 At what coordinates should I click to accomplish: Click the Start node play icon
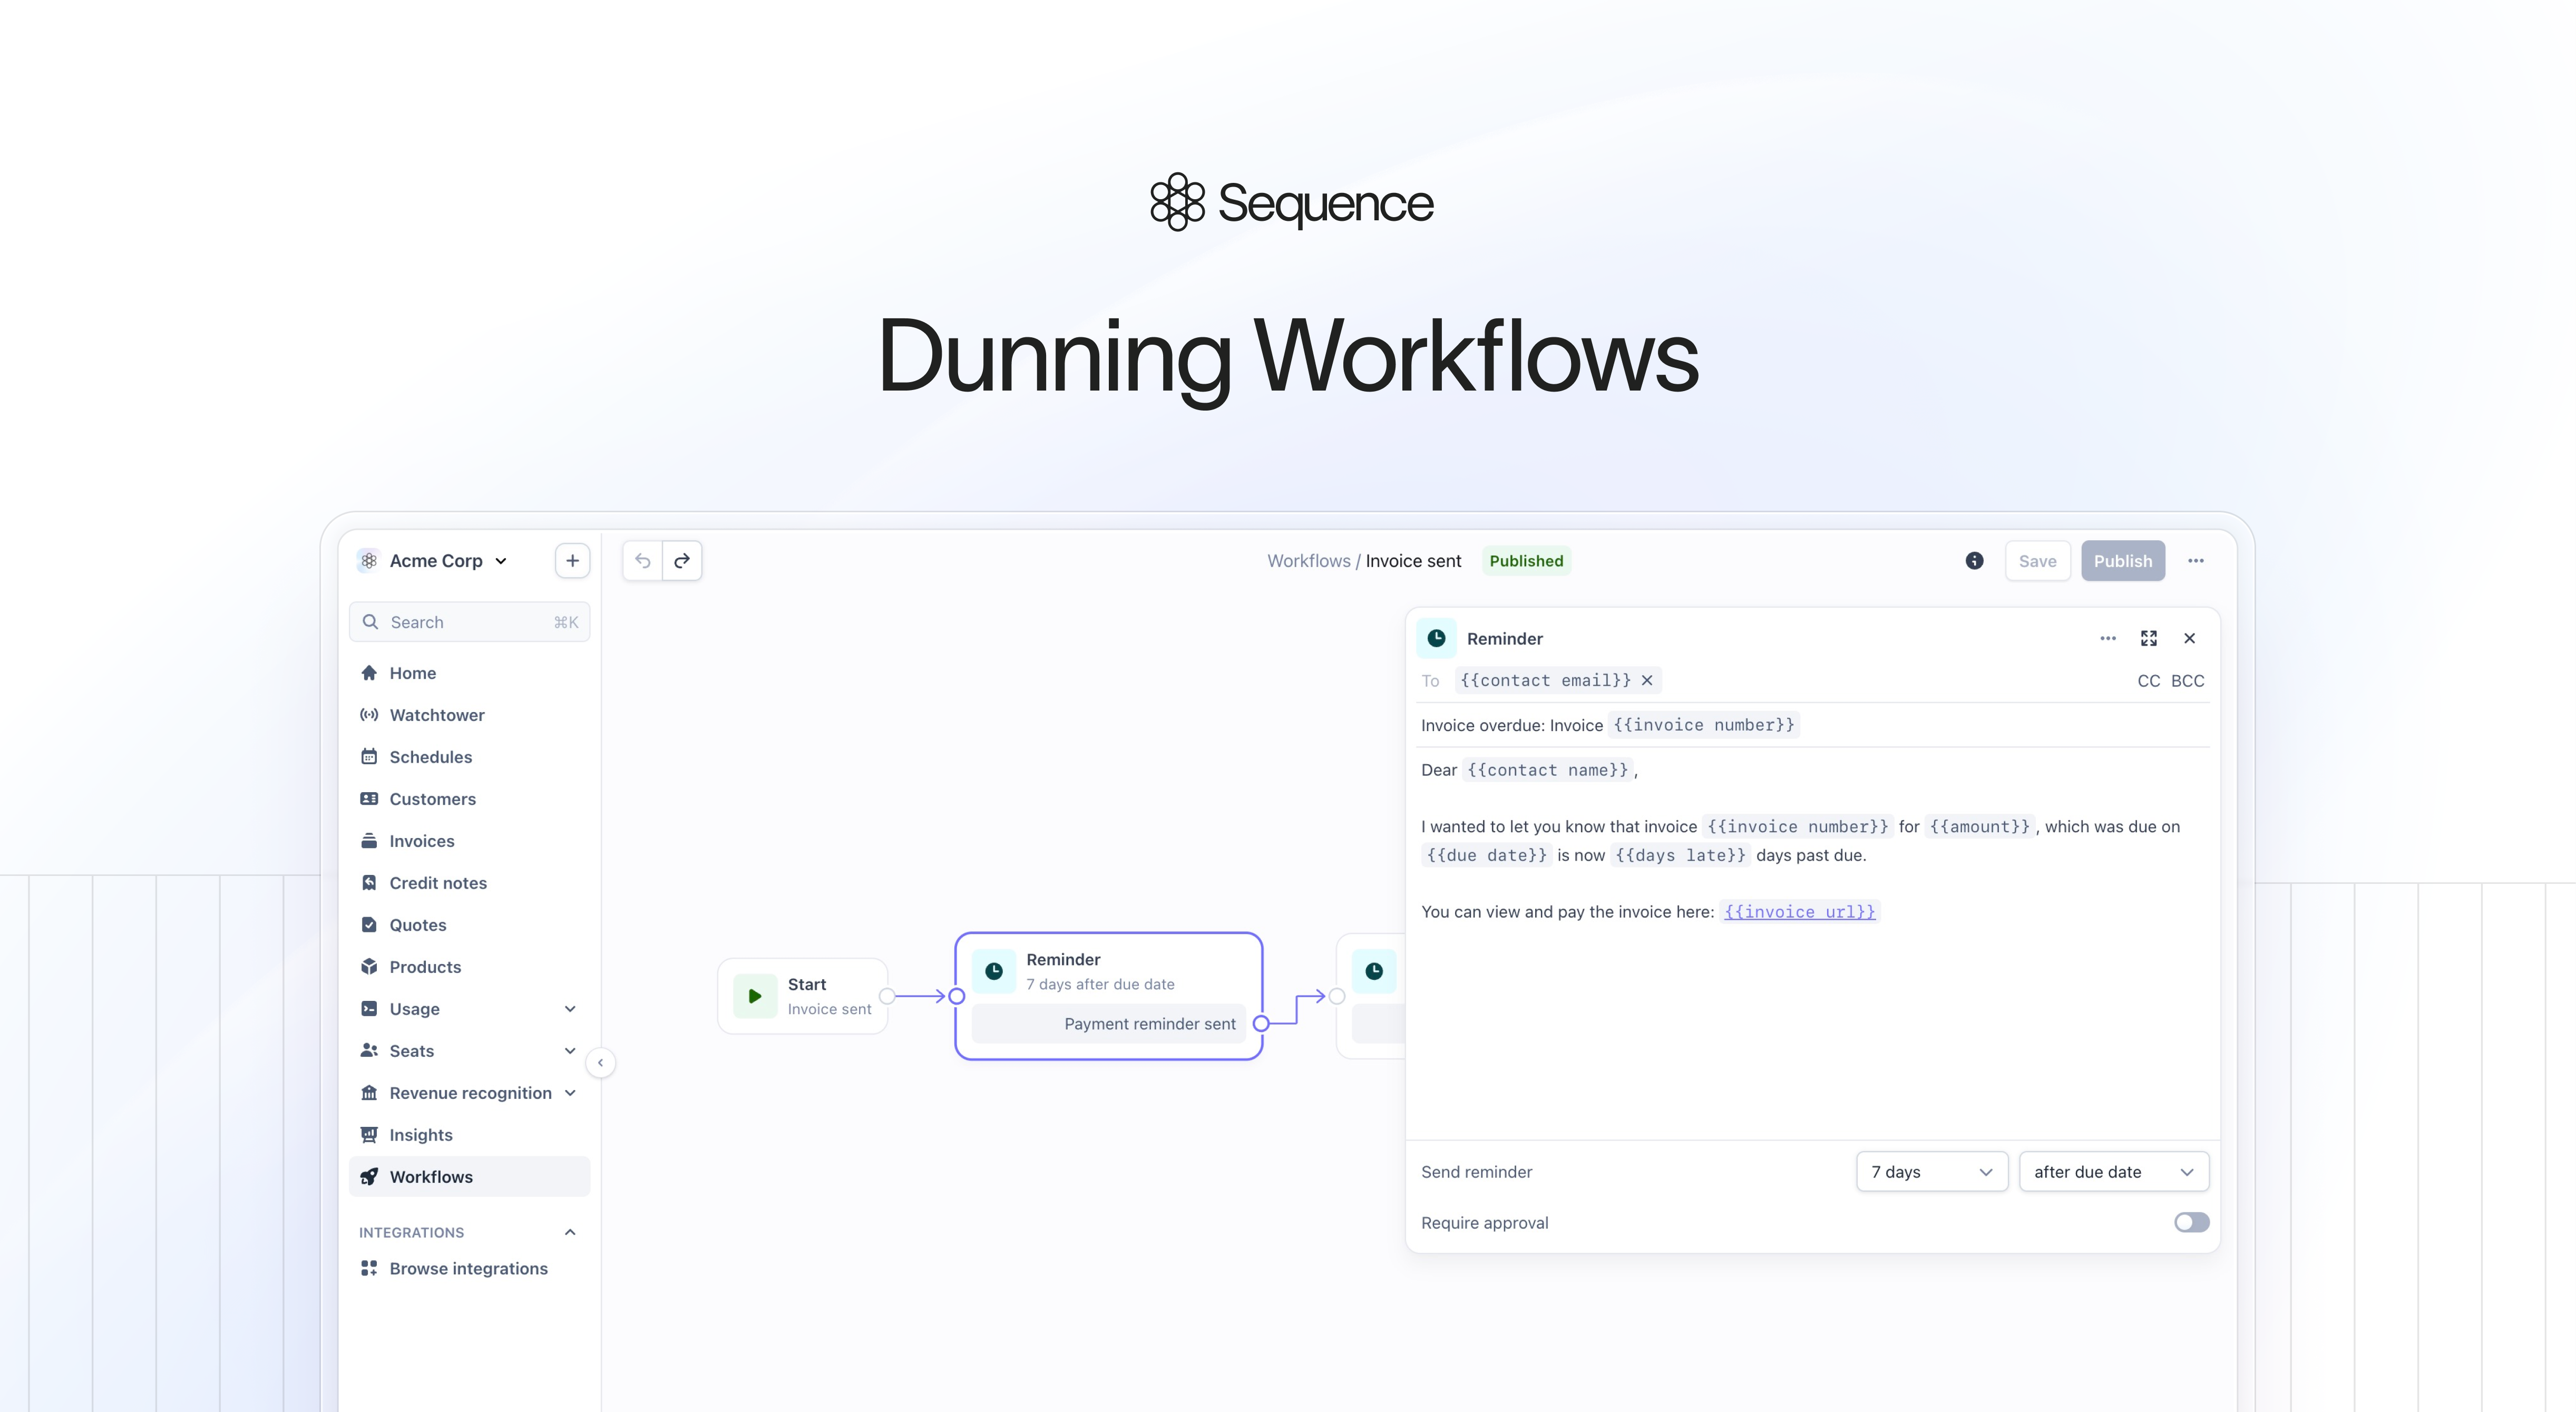point(755,996)
